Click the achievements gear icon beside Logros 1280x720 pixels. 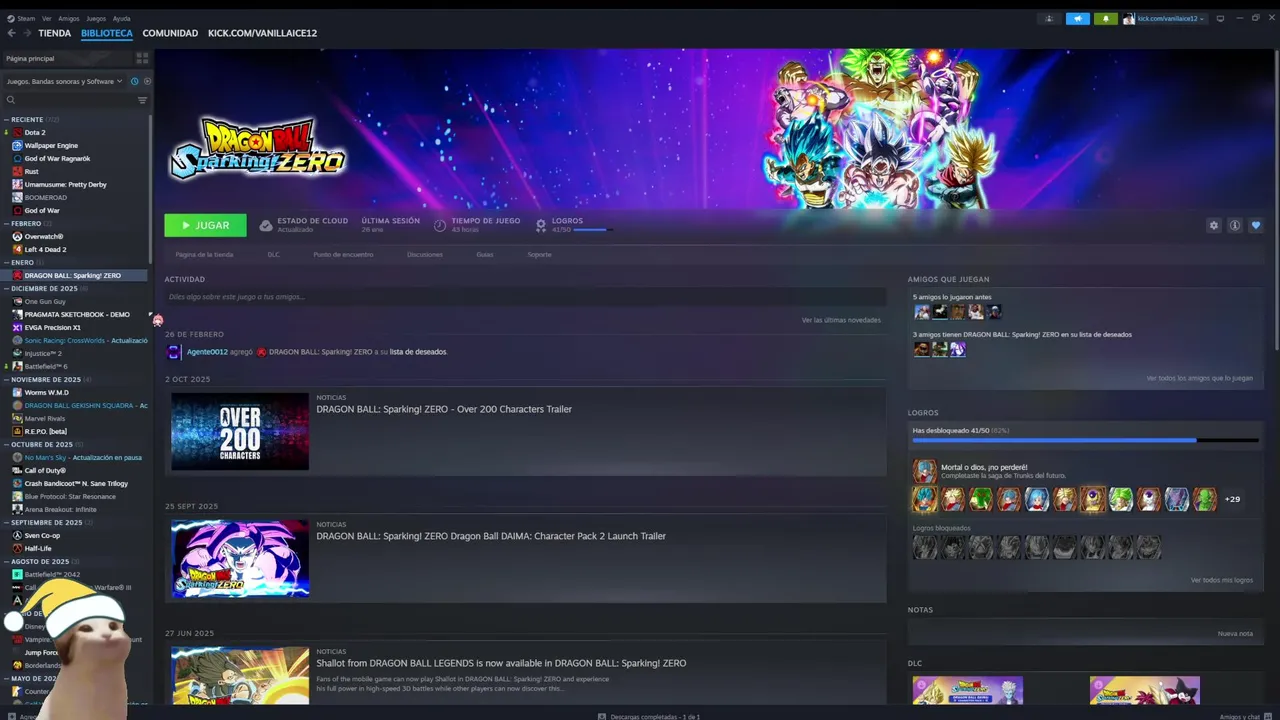tap(541, 225)
